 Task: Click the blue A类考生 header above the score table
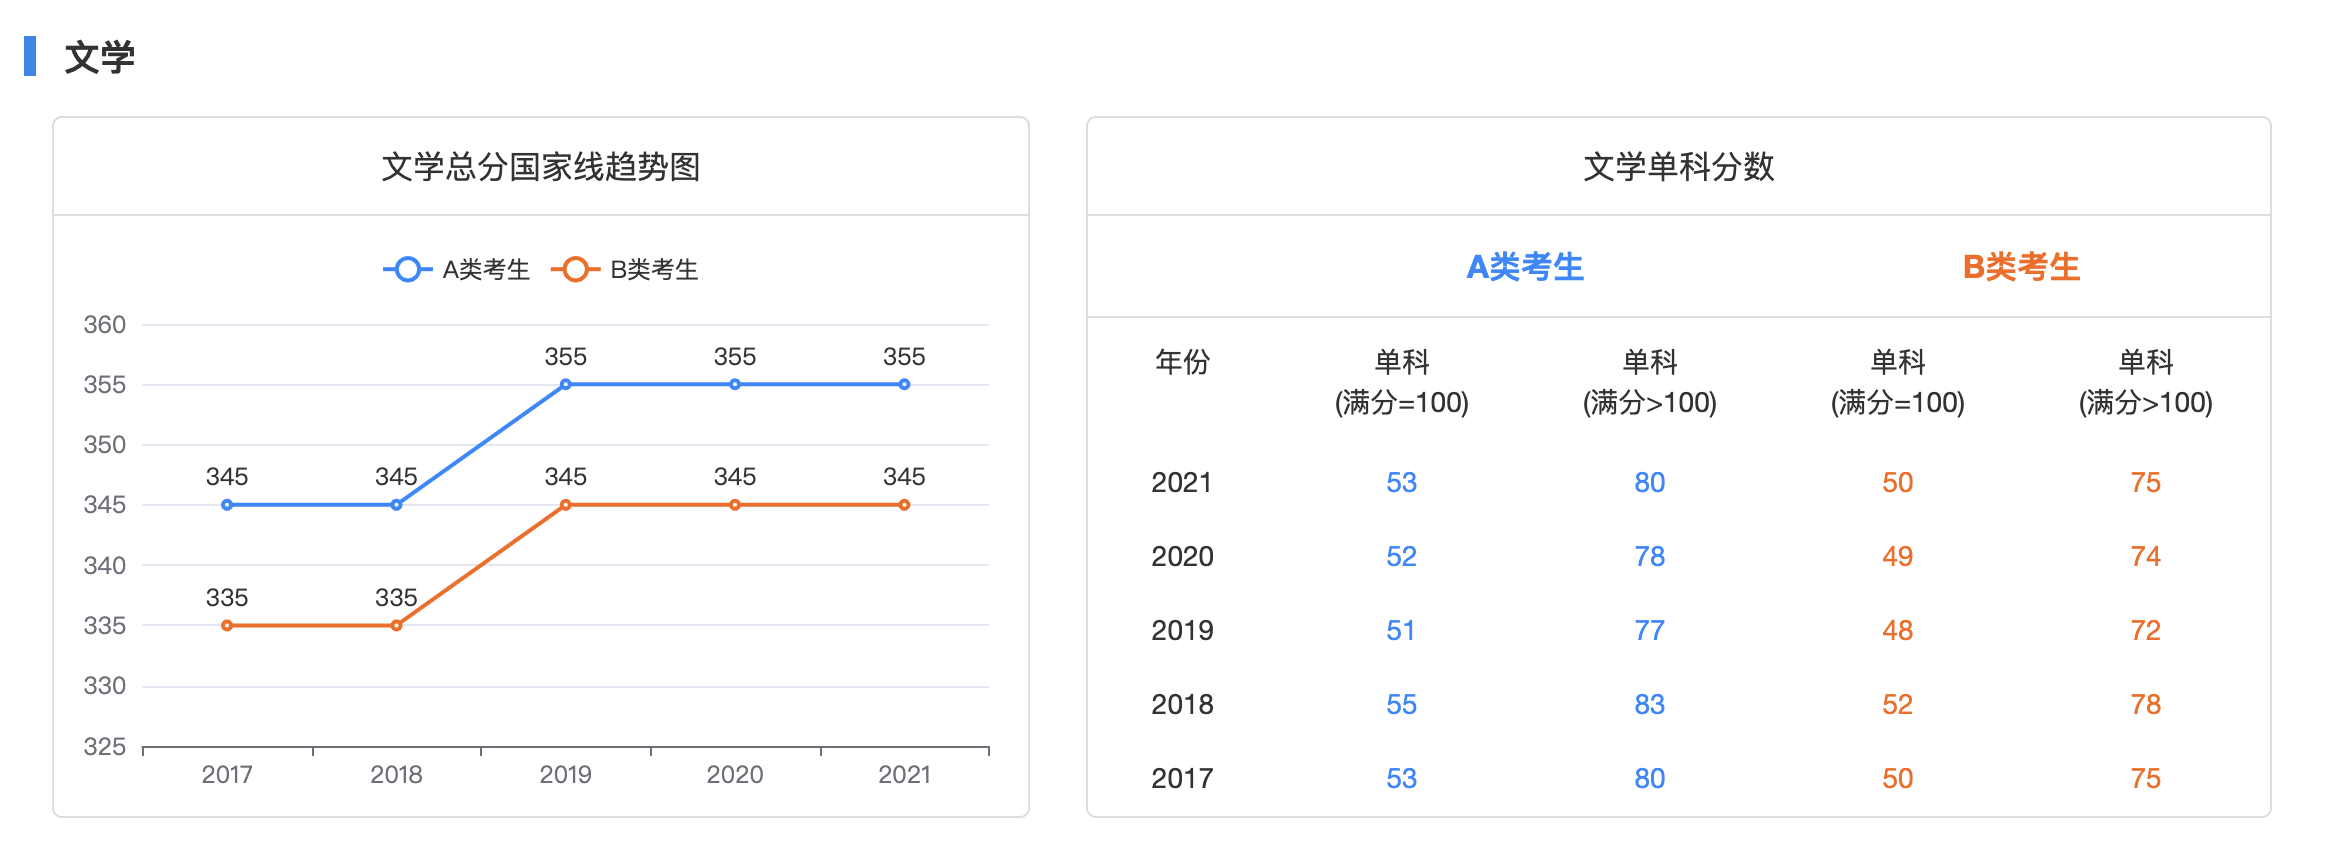click(x=1524, y=267)
